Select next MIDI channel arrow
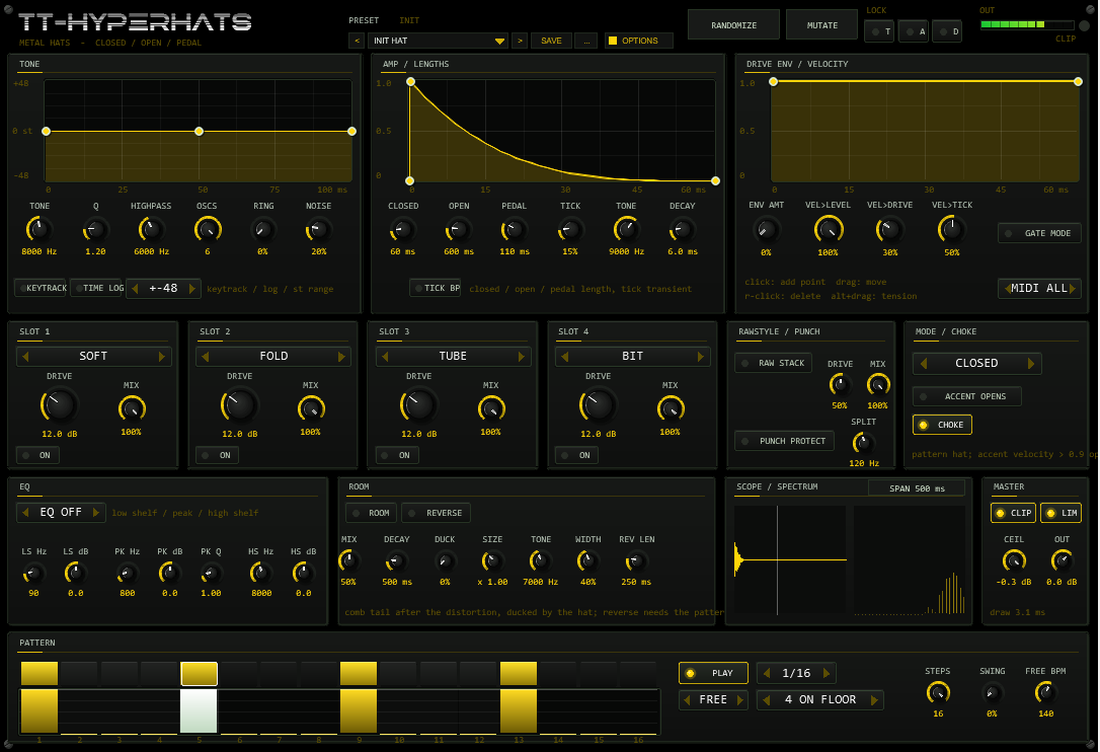 (1073, 288)
